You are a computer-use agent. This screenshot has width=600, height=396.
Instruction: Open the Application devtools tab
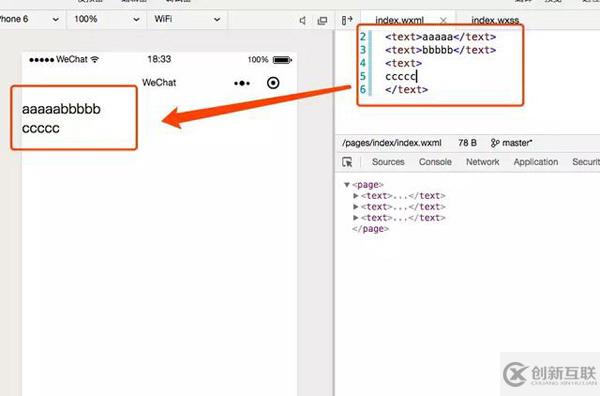(x=536, y=162)
